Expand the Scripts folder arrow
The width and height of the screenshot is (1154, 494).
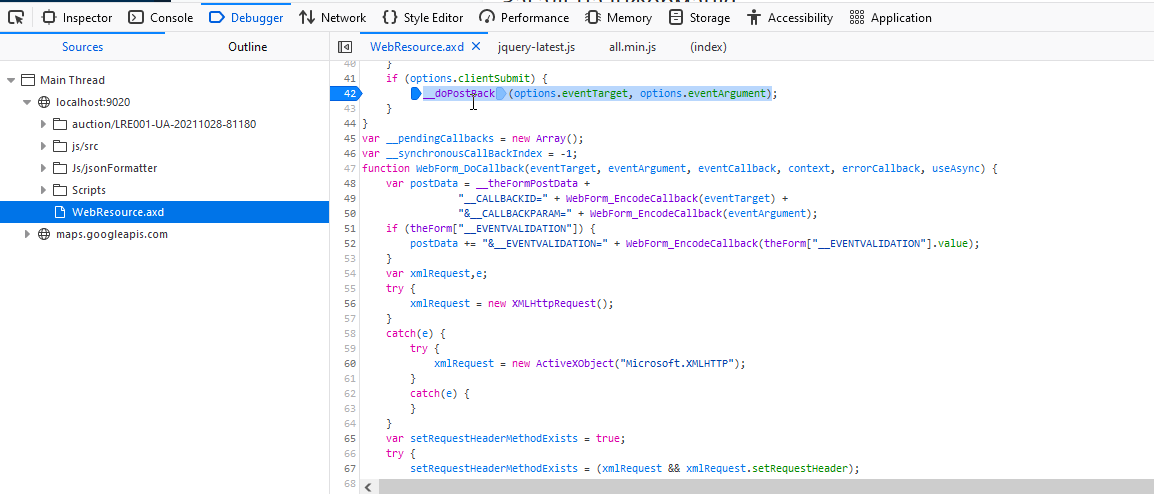click(x=43, y=191)
